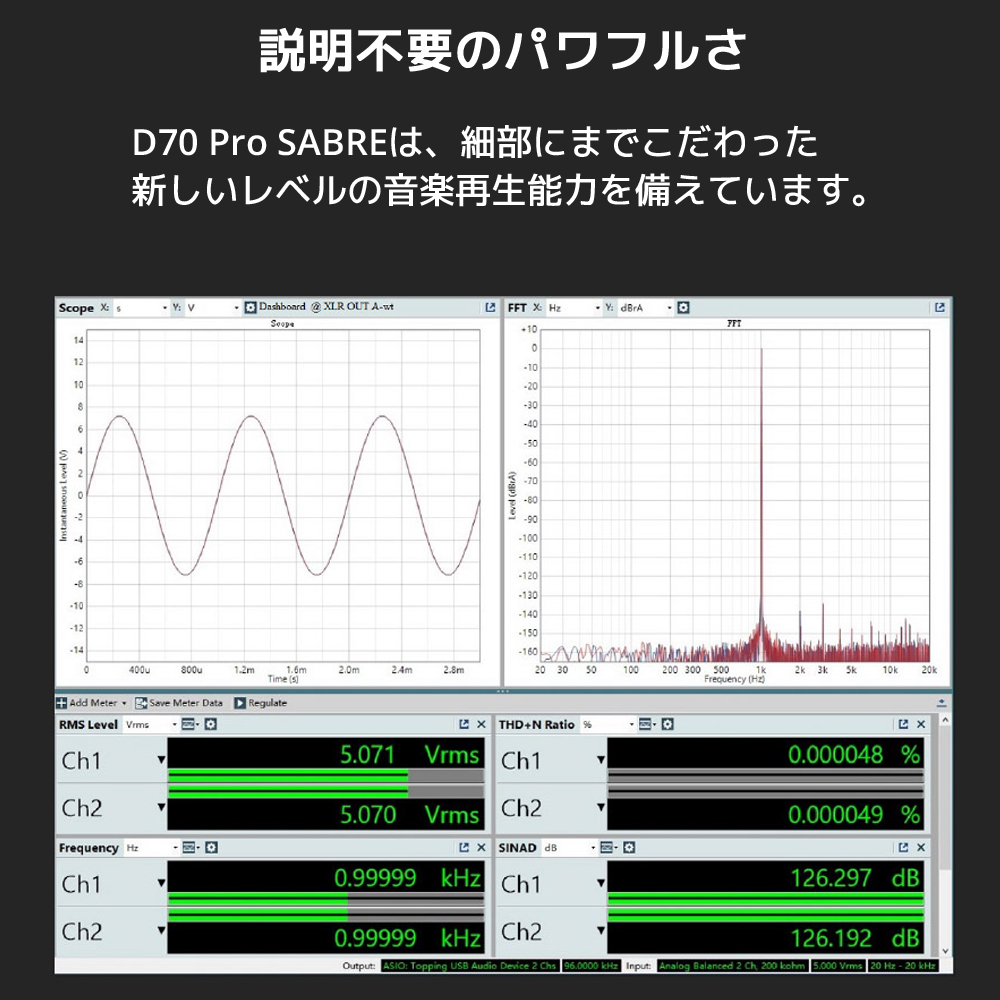Open THD+N Ratio percent unit dropdown

[x=608, y=724]
